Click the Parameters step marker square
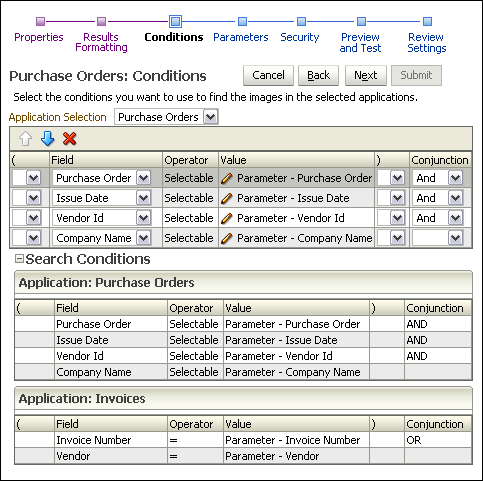Image resolution: width=483 pixels, height=481 pixels. 242,22
